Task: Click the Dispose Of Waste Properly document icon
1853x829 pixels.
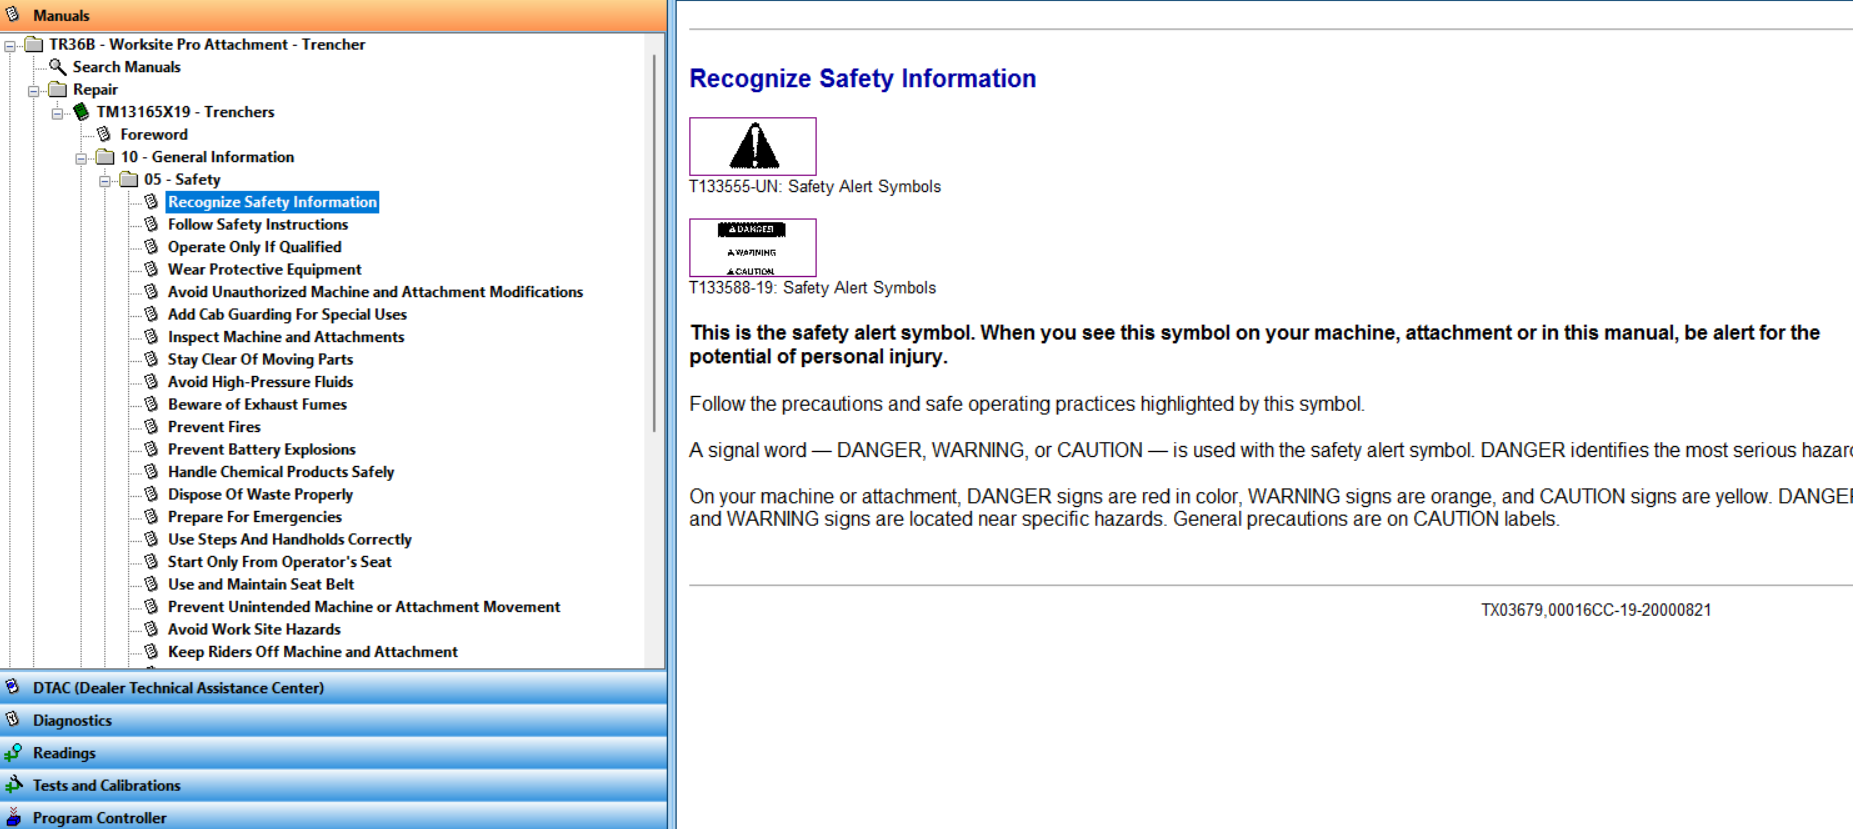Action: pyautogui.click(x=152, y=494)
